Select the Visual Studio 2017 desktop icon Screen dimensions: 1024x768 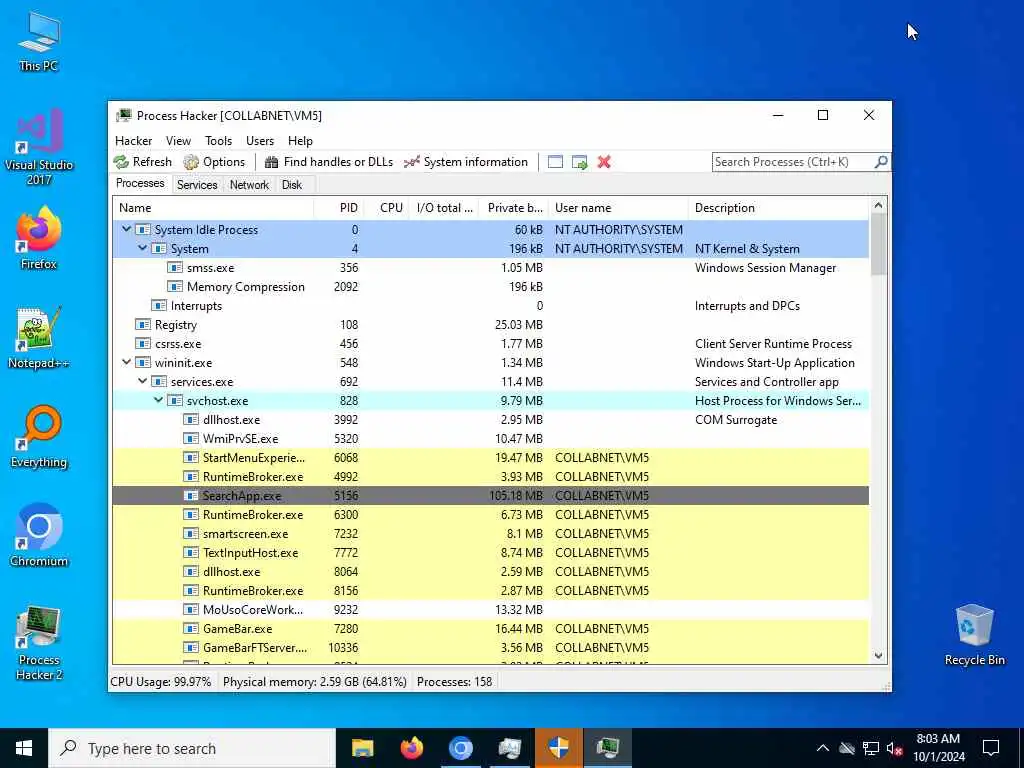click(x=39, y=147)
